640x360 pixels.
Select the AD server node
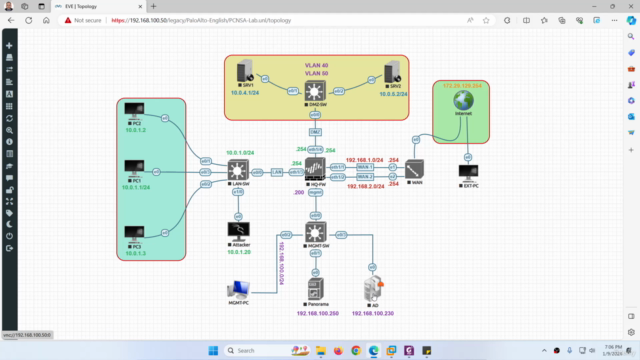tap(373, 288)
